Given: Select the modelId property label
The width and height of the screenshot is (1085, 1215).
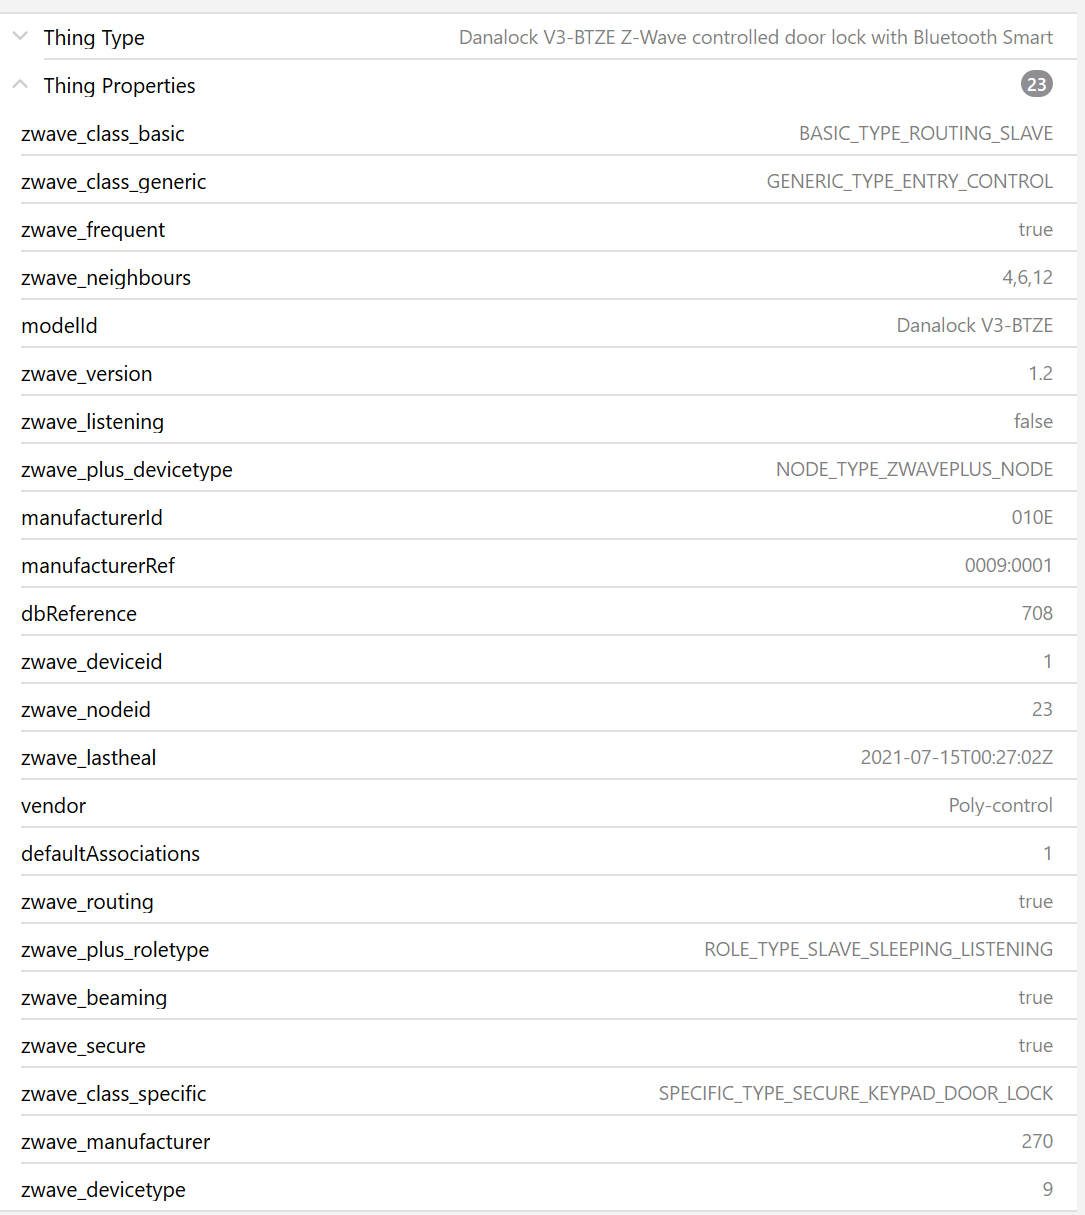Looking at the screenshot, I should tap(59, 326).
